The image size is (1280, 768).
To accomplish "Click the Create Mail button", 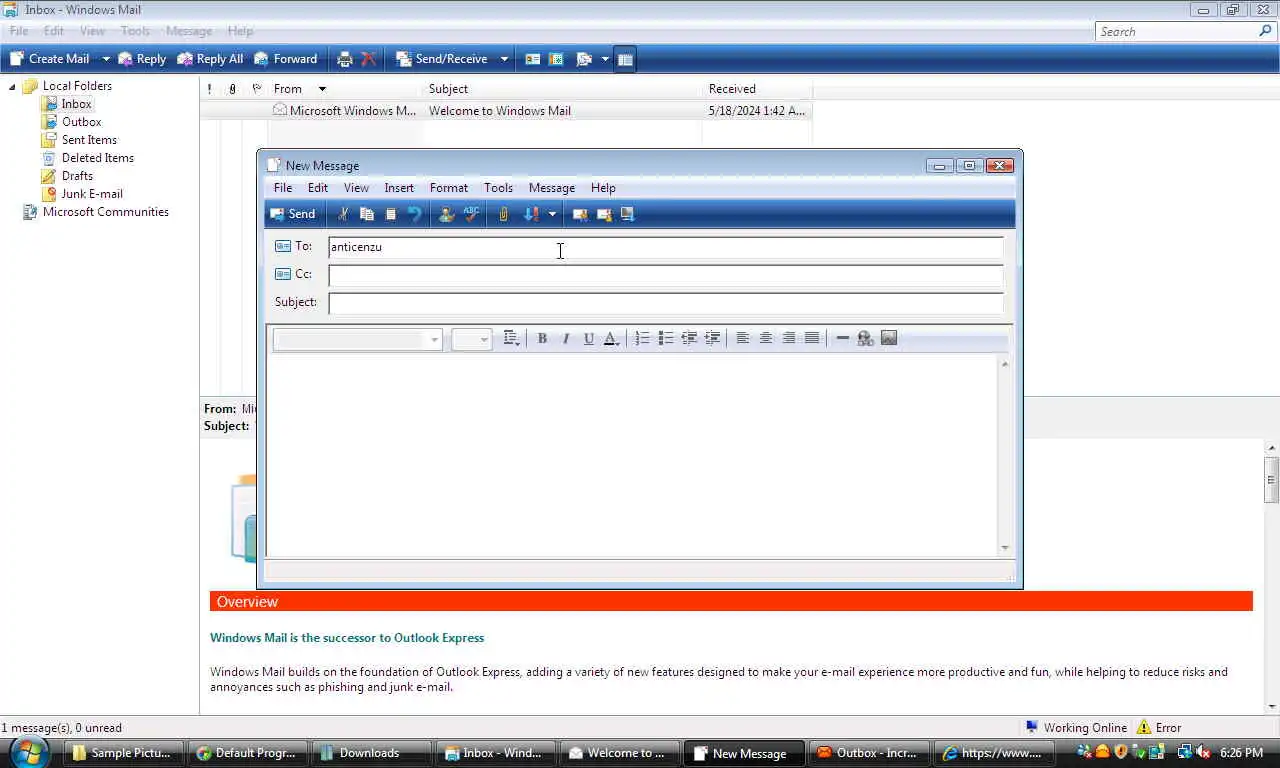I will pos(50,59).
